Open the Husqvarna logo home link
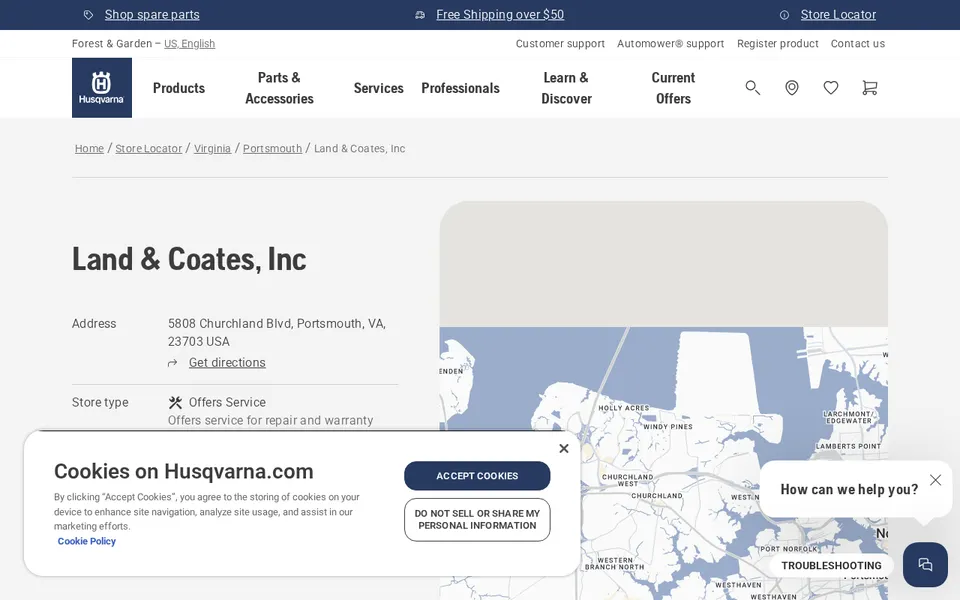This screenshot has height=600, width=960. (102, 88)
